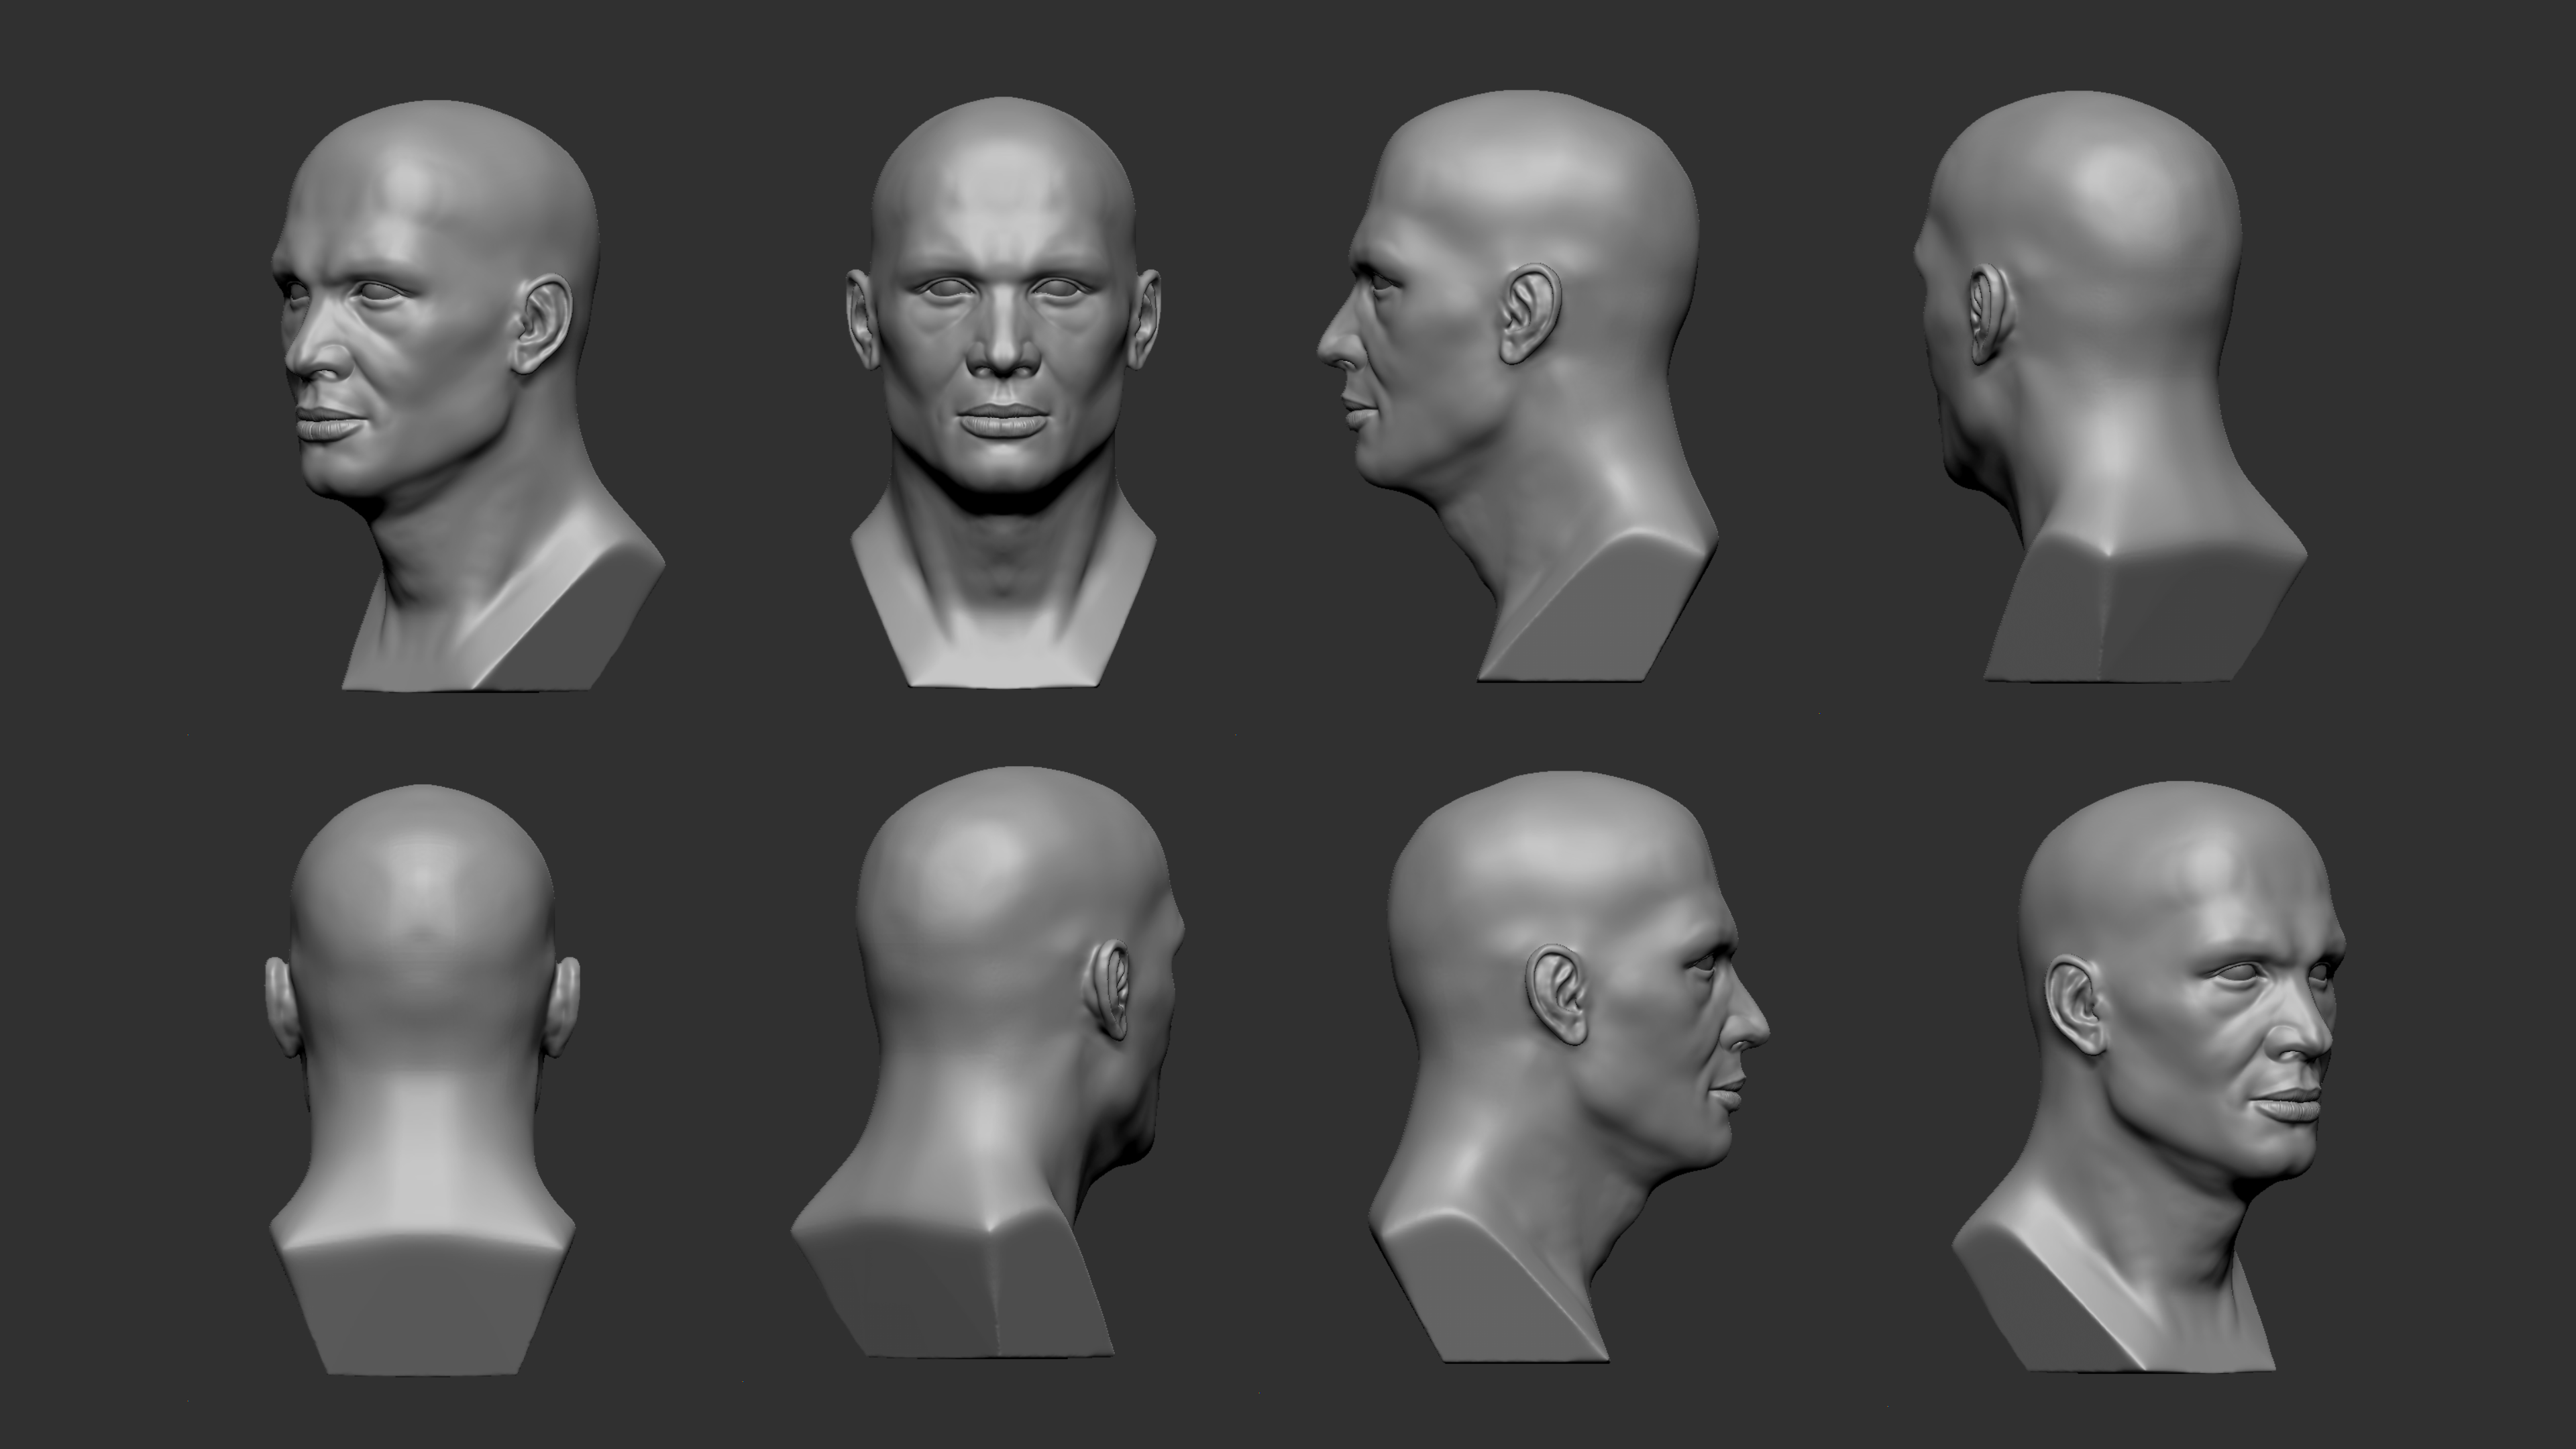Select the head render in right-facing profile

pos(1568,1066)
